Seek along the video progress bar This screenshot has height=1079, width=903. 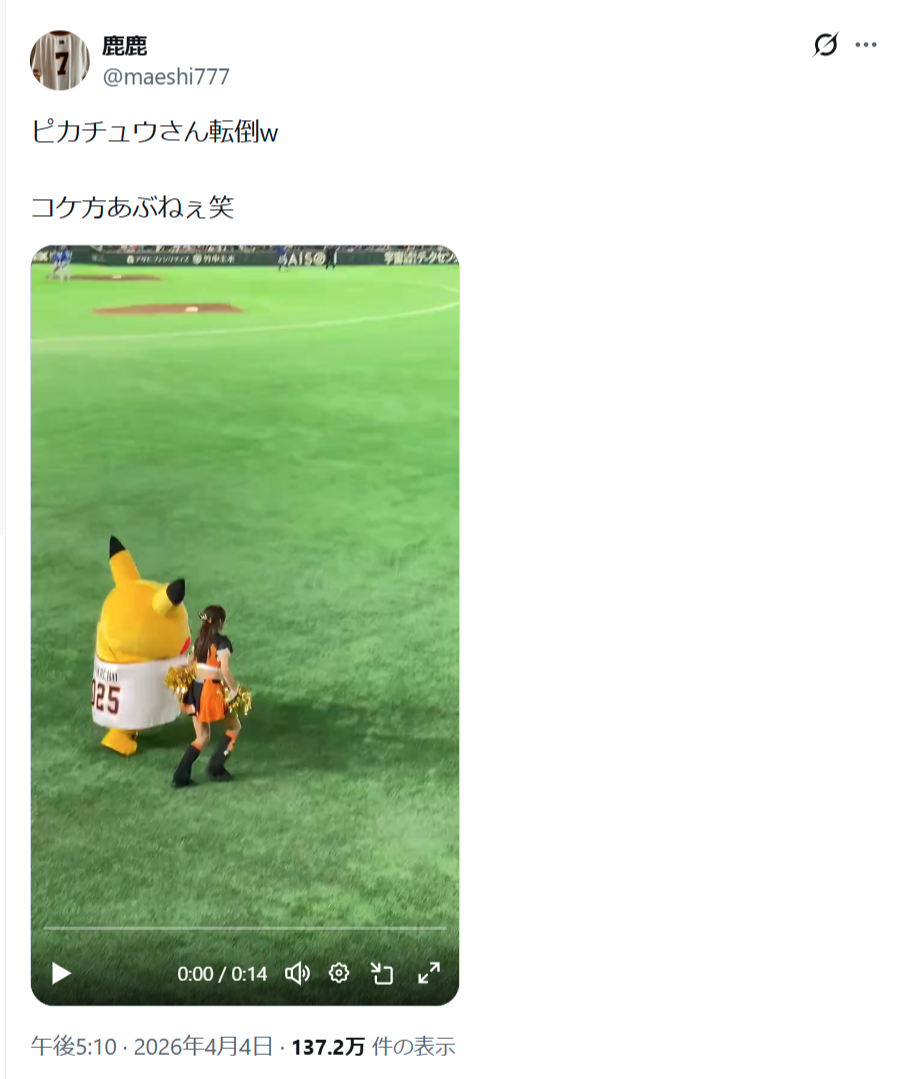pos(244,928)
